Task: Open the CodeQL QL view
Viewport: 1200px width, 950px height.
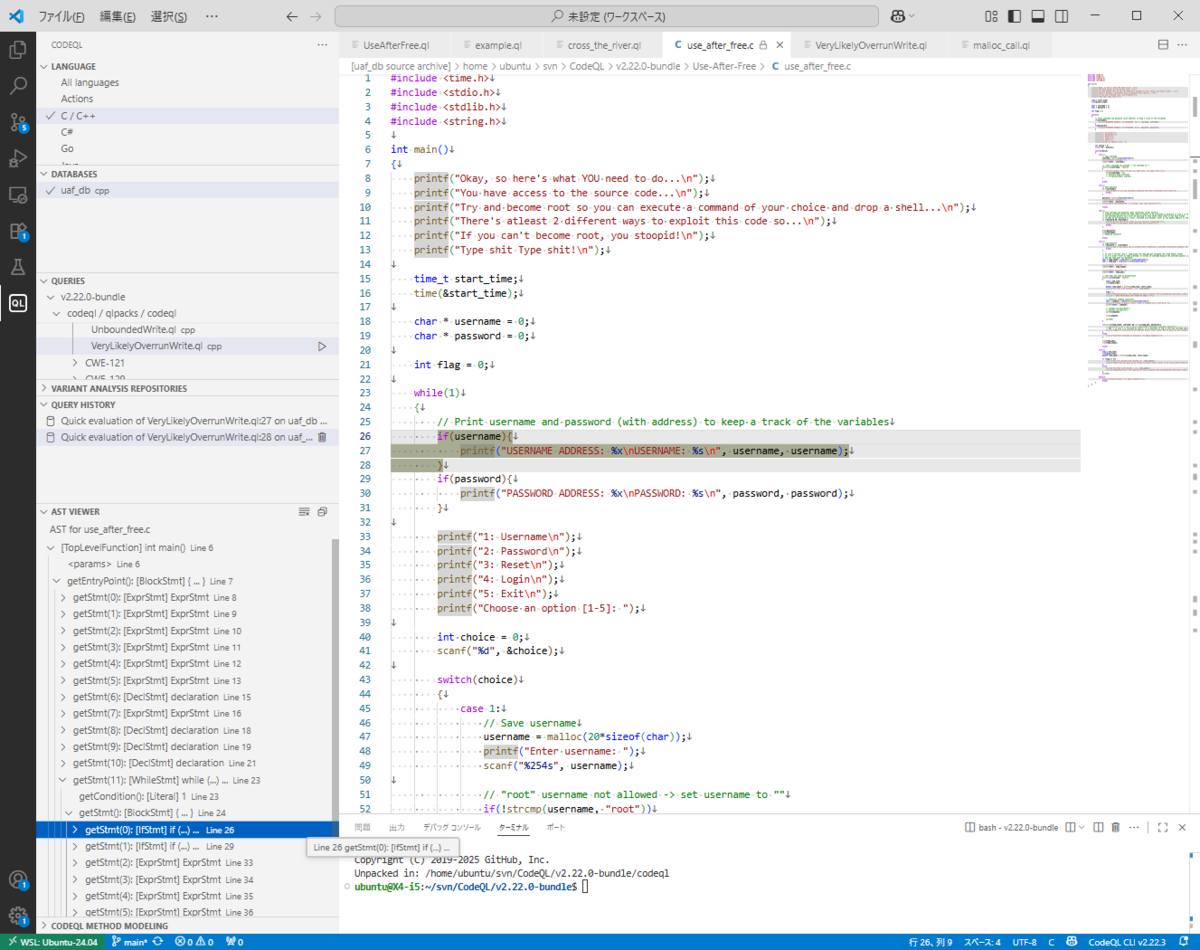Action: pyautogui.click(x=18, y=302)
